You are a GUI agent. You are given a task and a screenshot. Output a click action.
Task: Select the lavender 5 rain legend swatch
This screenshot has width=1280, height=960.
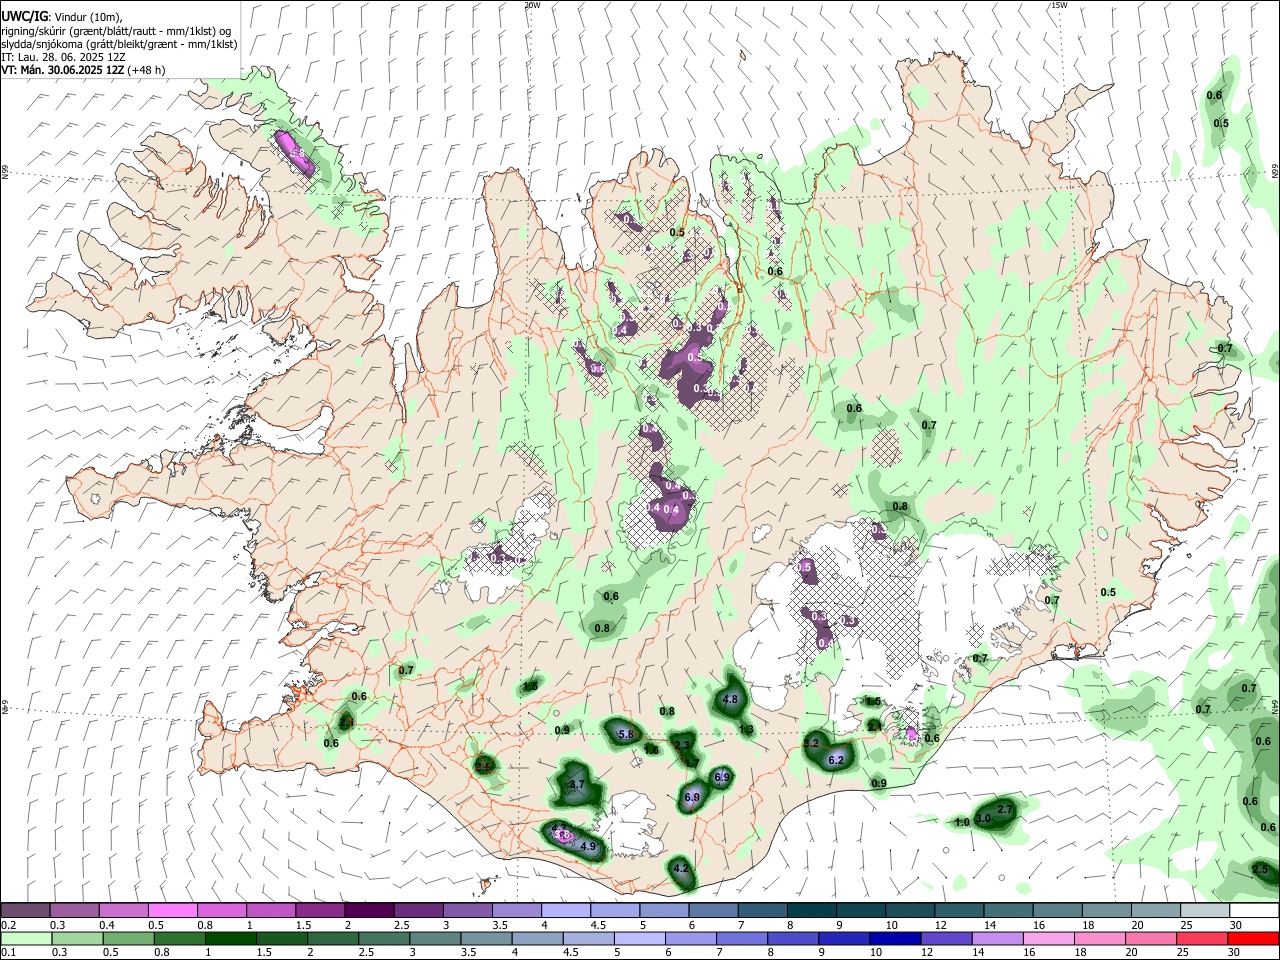coord(640,938)
